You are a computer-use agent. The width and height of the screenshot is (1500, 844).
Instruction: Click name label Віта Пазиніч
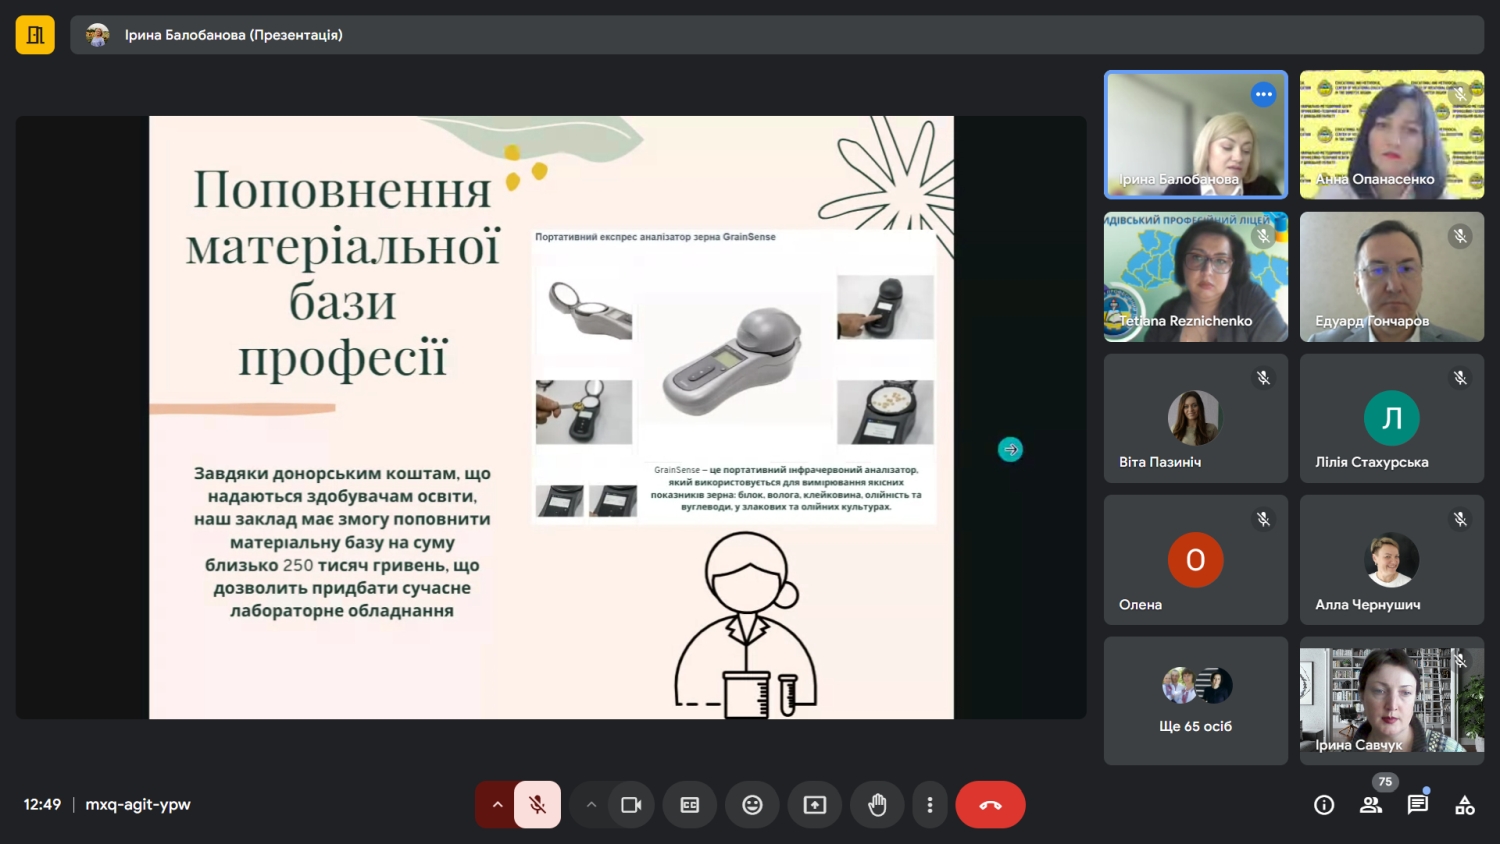tap(1160, 462)
